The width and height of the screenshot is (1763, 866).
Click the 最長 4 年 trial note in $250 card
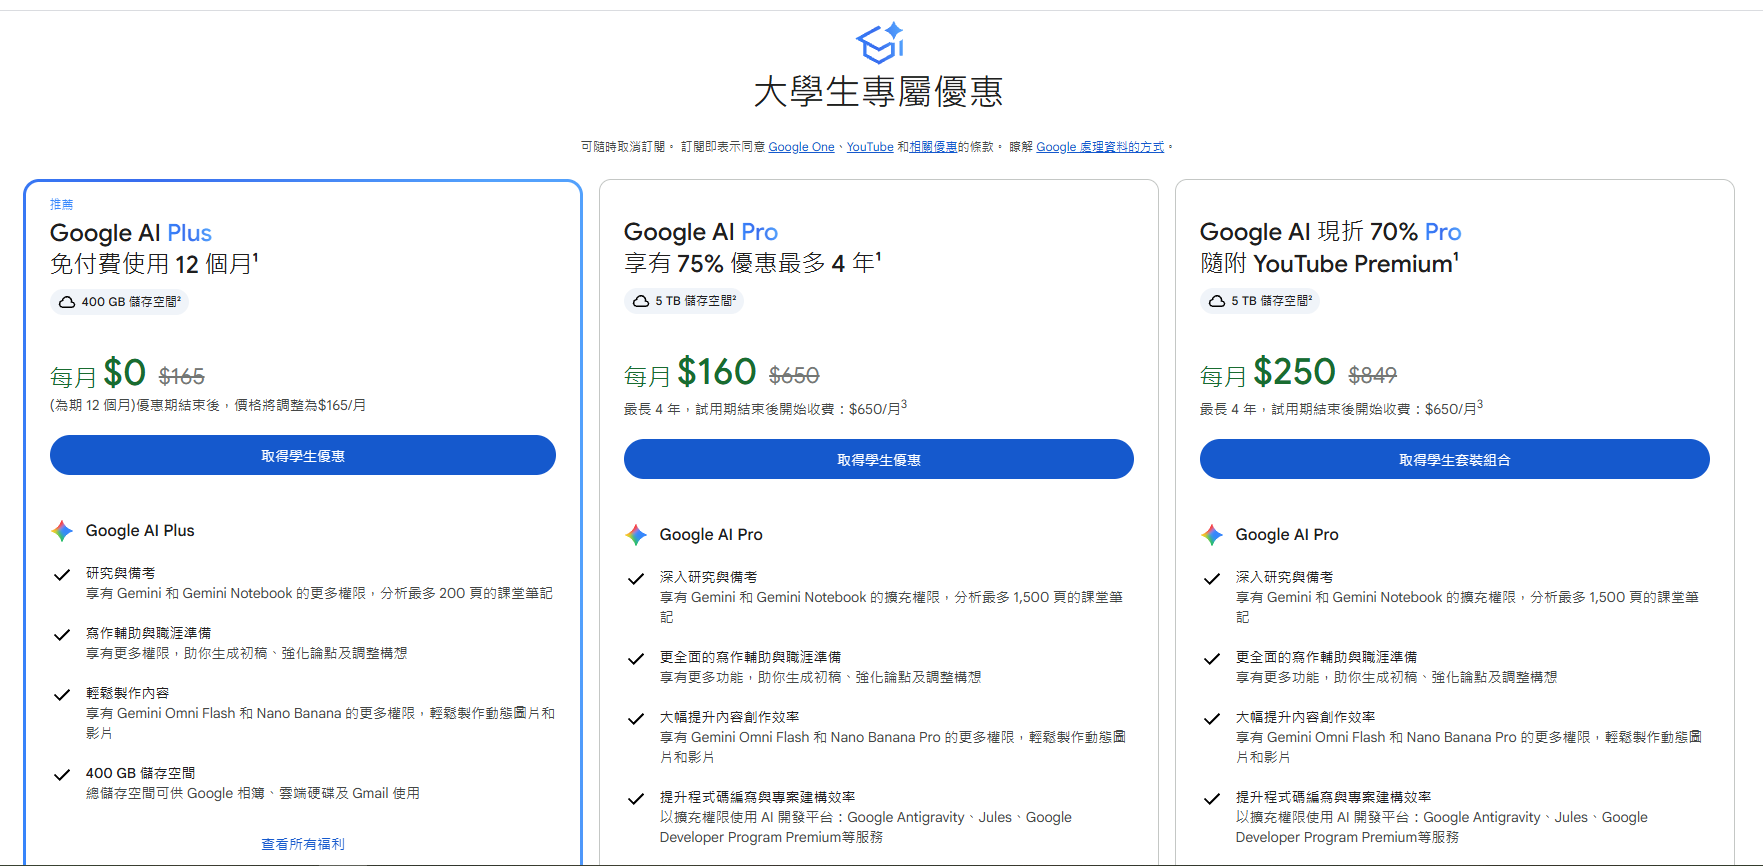click(1341, 408)
